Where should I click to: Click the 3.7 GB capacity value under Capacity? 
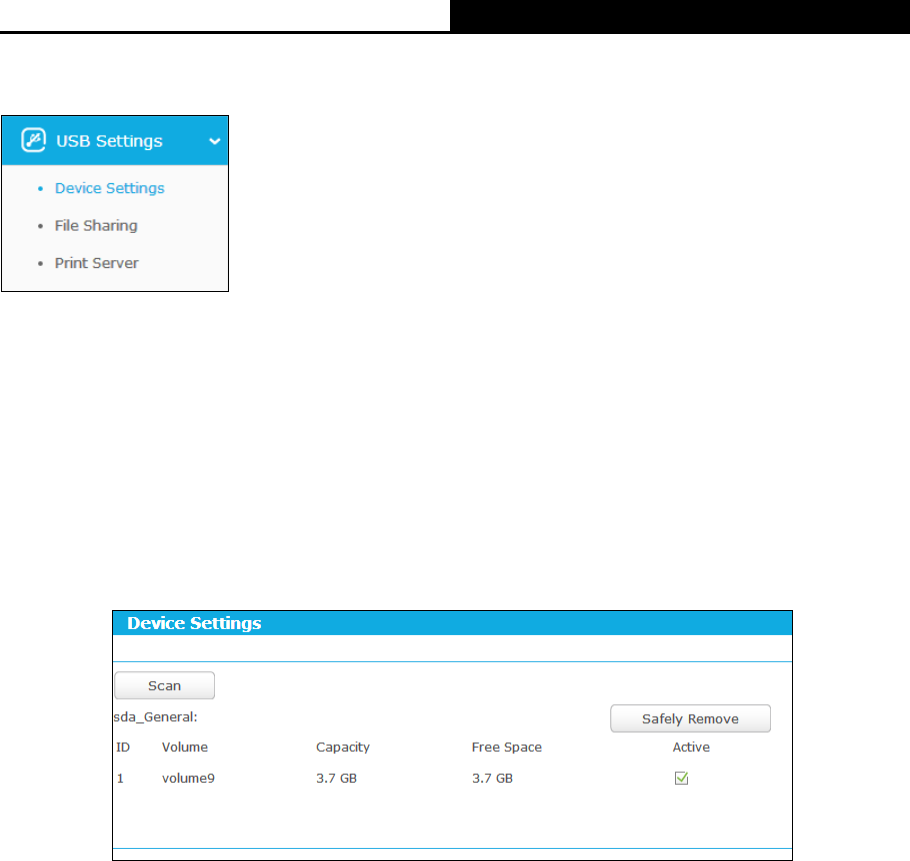tap(337, 779)
